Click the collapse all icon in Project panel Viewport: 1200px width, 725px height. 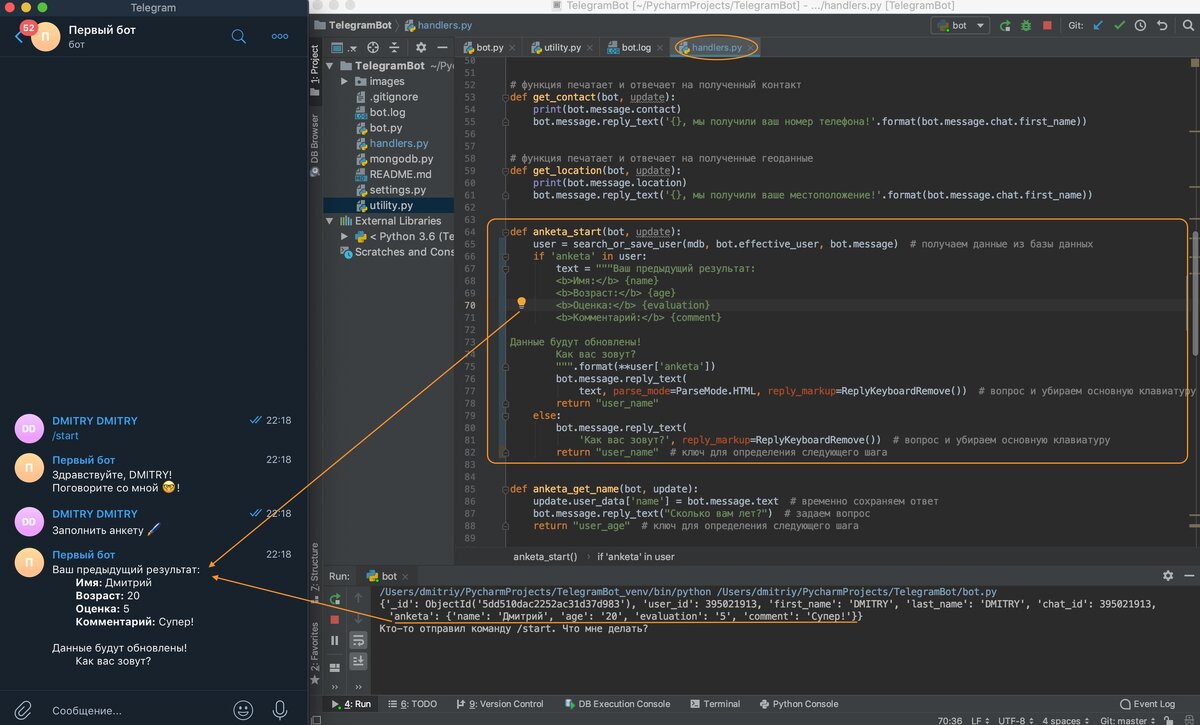coord(394,47)
